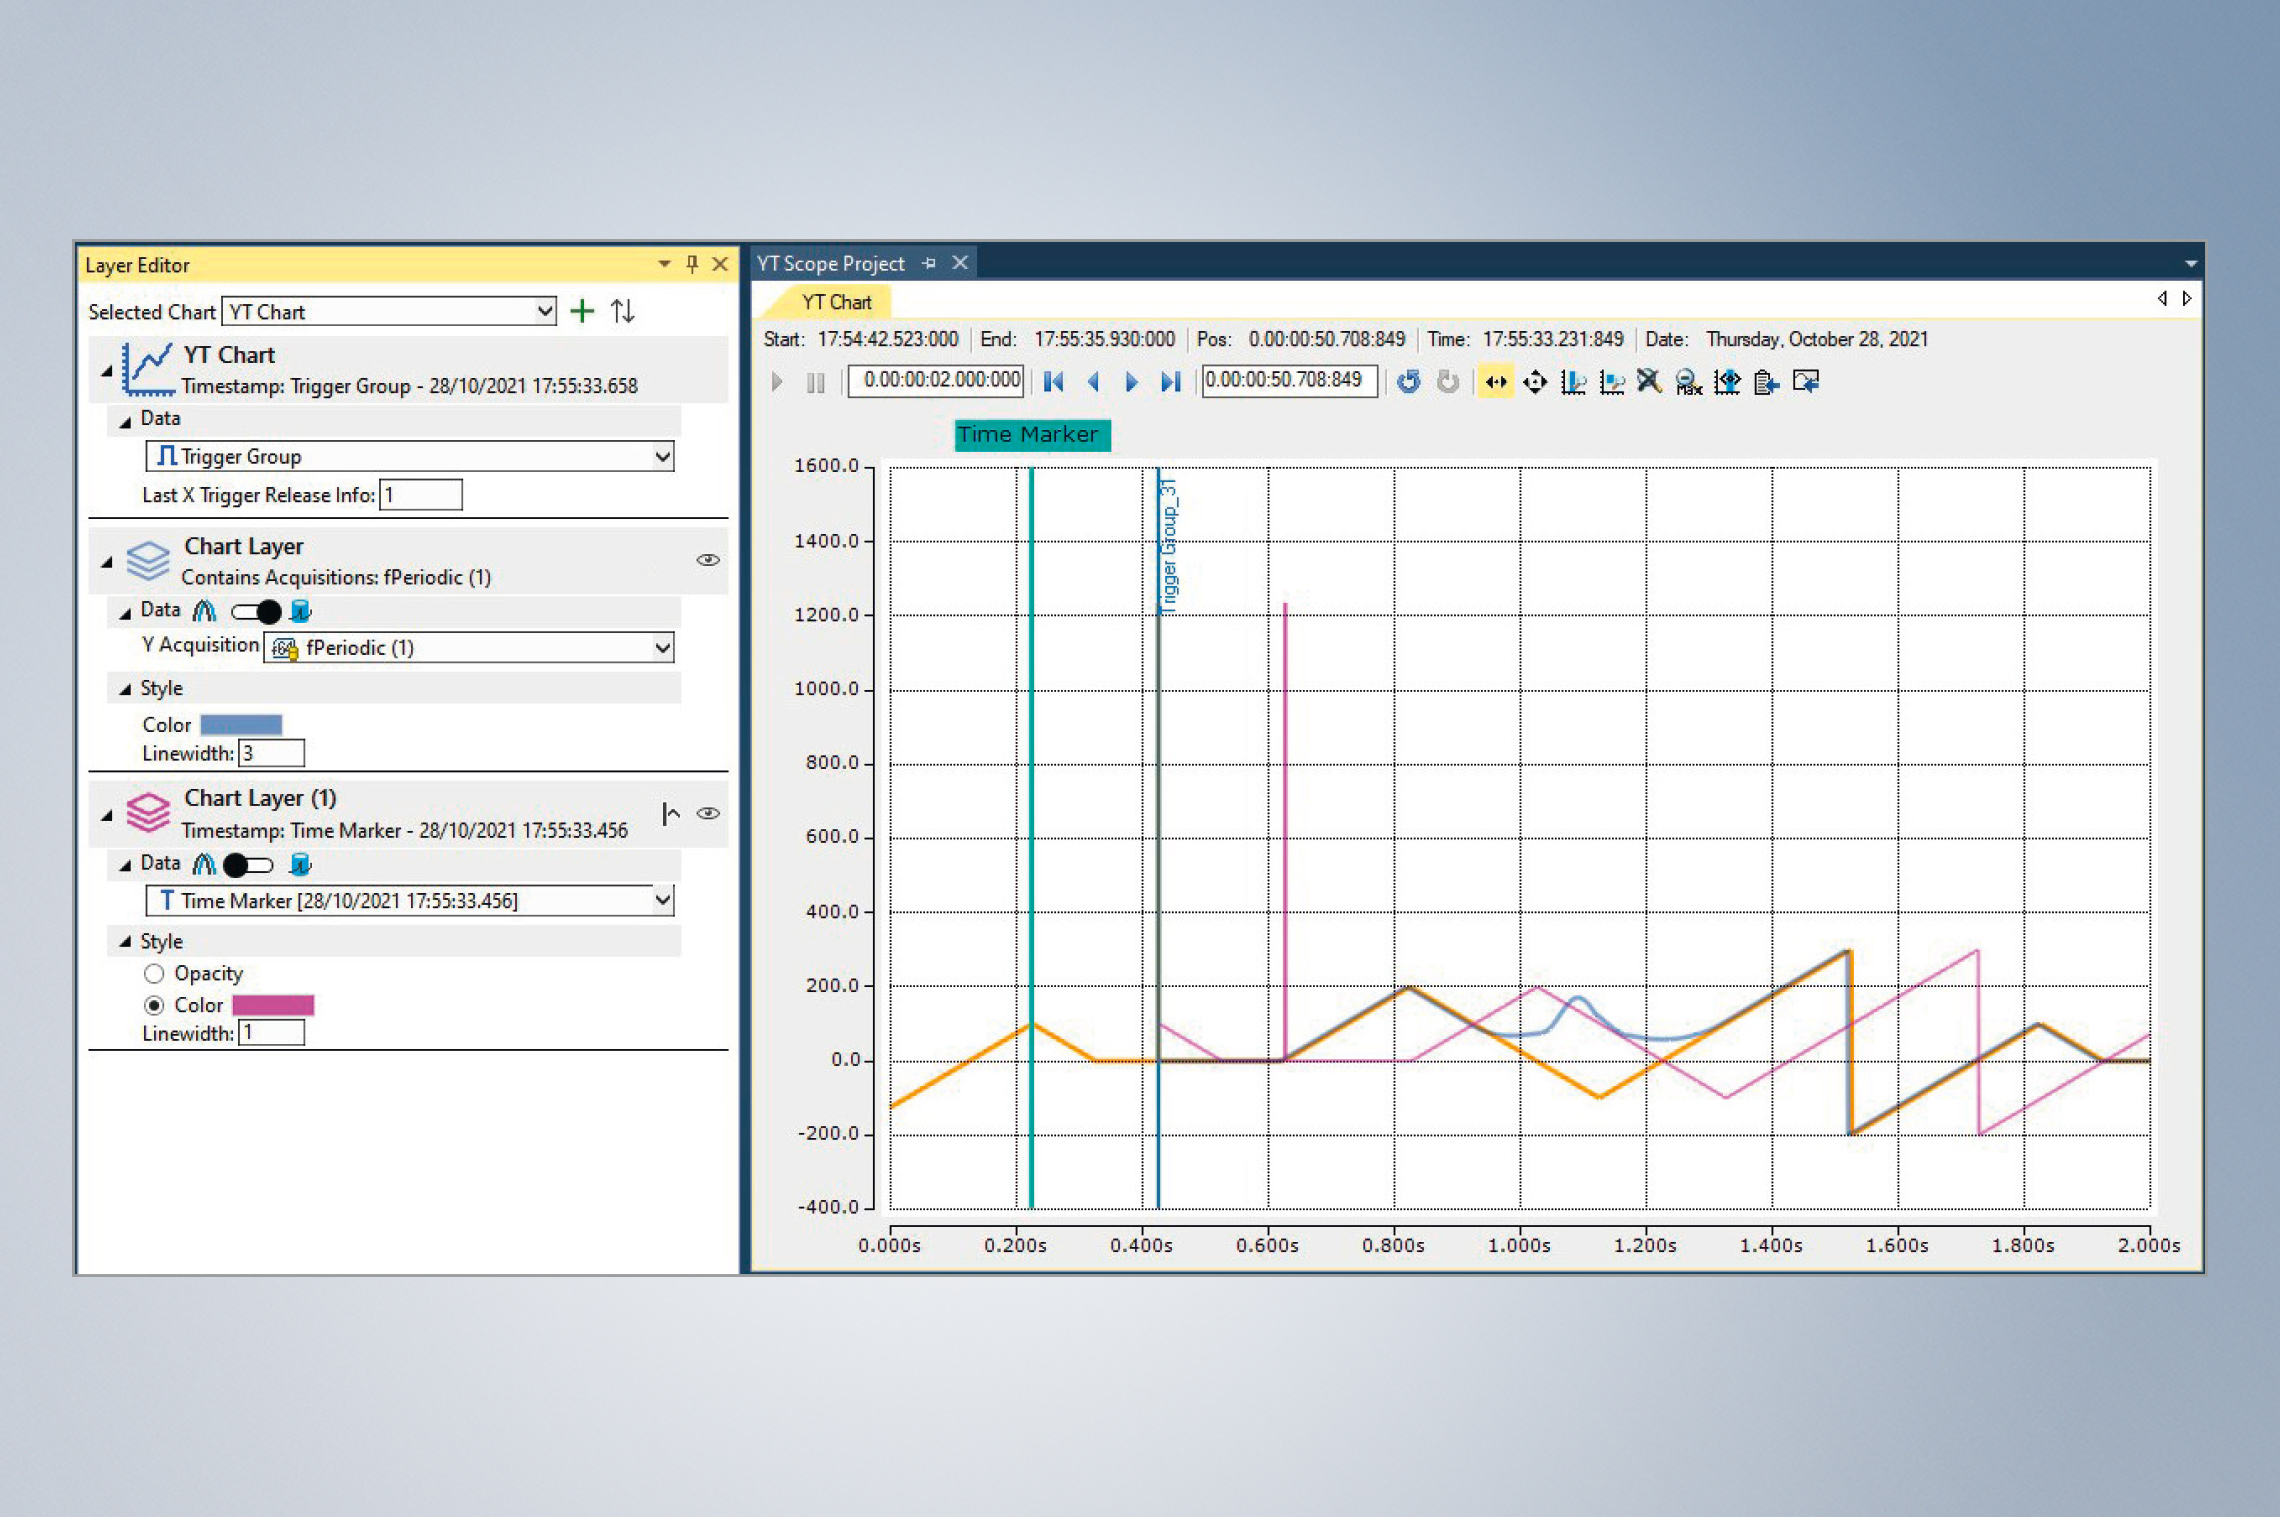Screen dimensions: 2280x1517
Task: Click the zoom out Max icon
Action: (1688, 381)
